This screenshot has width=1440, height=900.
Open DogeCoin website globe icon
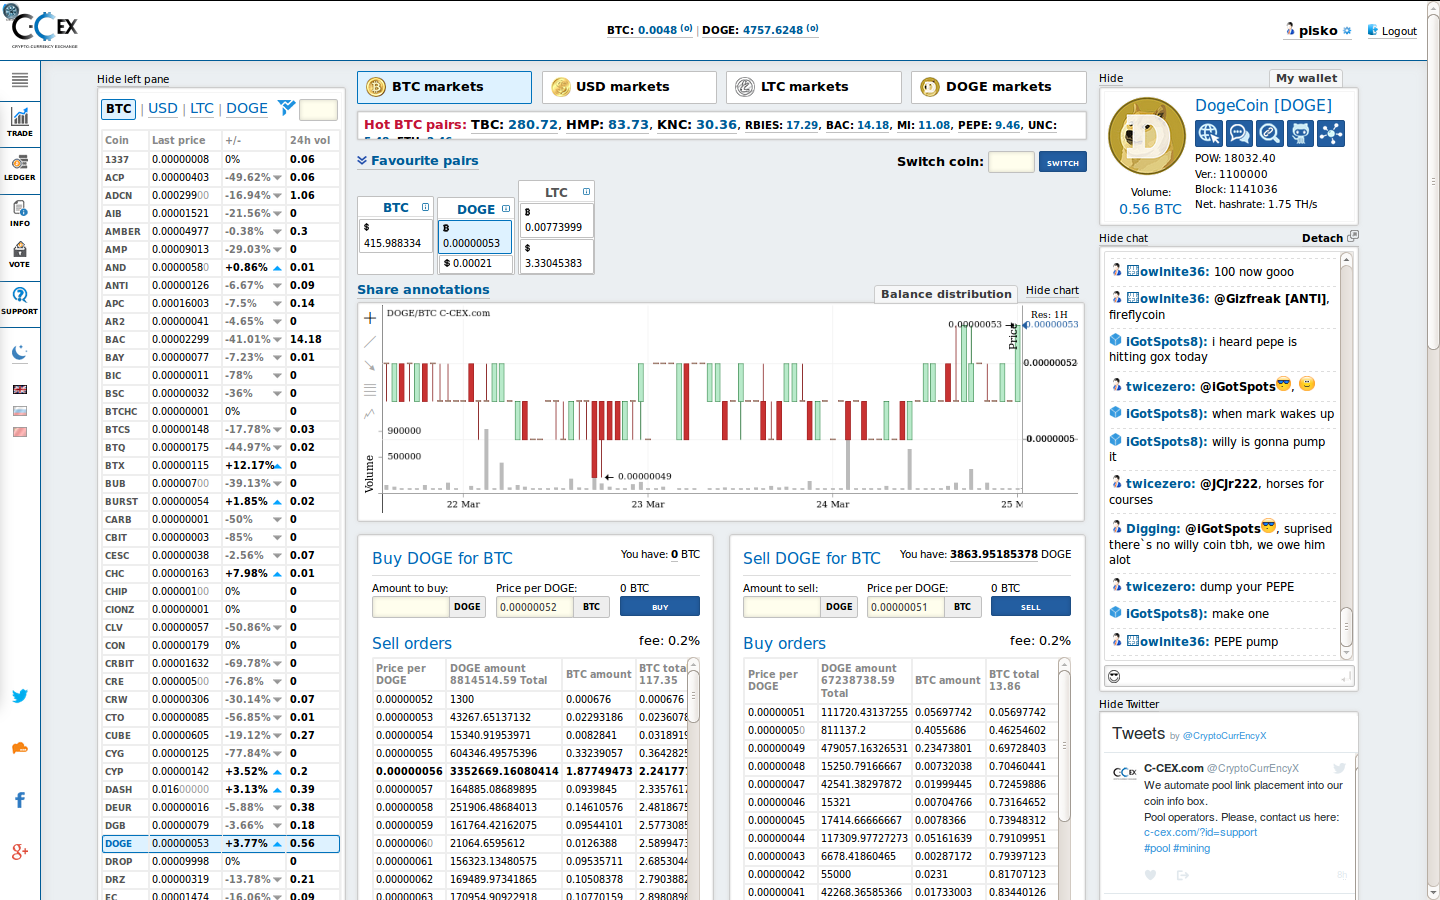[1208, 133]
